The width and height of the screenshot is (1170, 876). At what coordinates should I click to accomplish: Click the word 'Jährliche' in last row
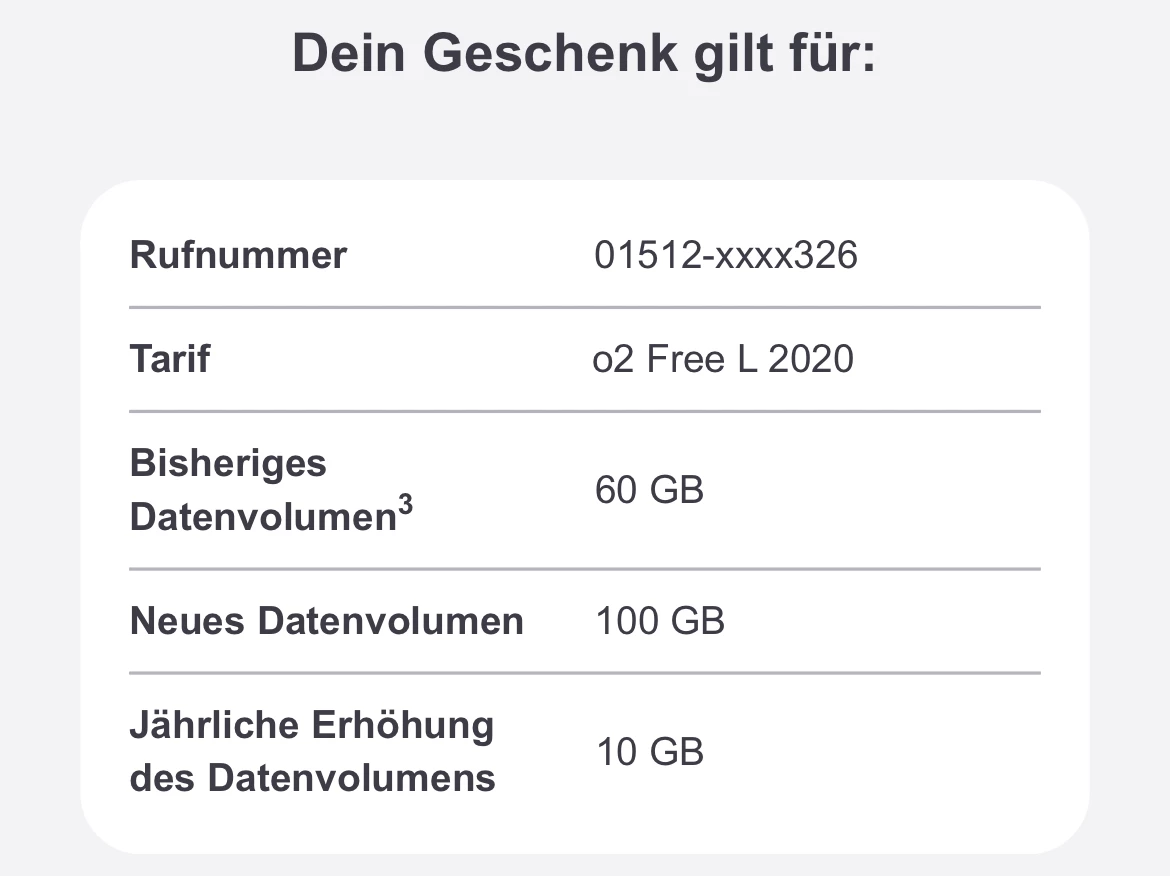215,725
